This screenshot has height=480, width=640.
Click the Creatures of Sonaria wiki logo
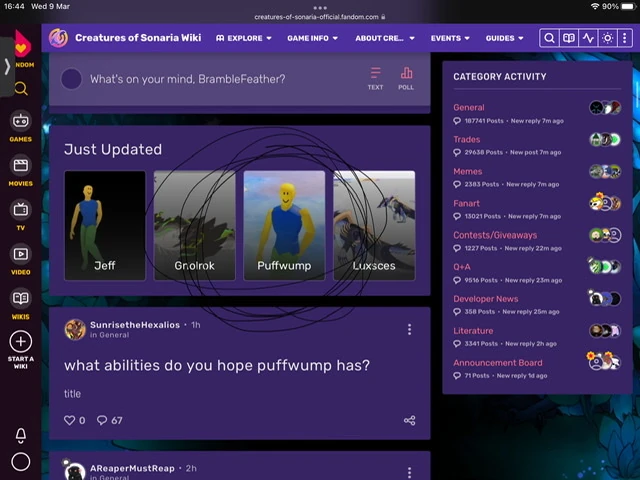click(x=59, y=38)
